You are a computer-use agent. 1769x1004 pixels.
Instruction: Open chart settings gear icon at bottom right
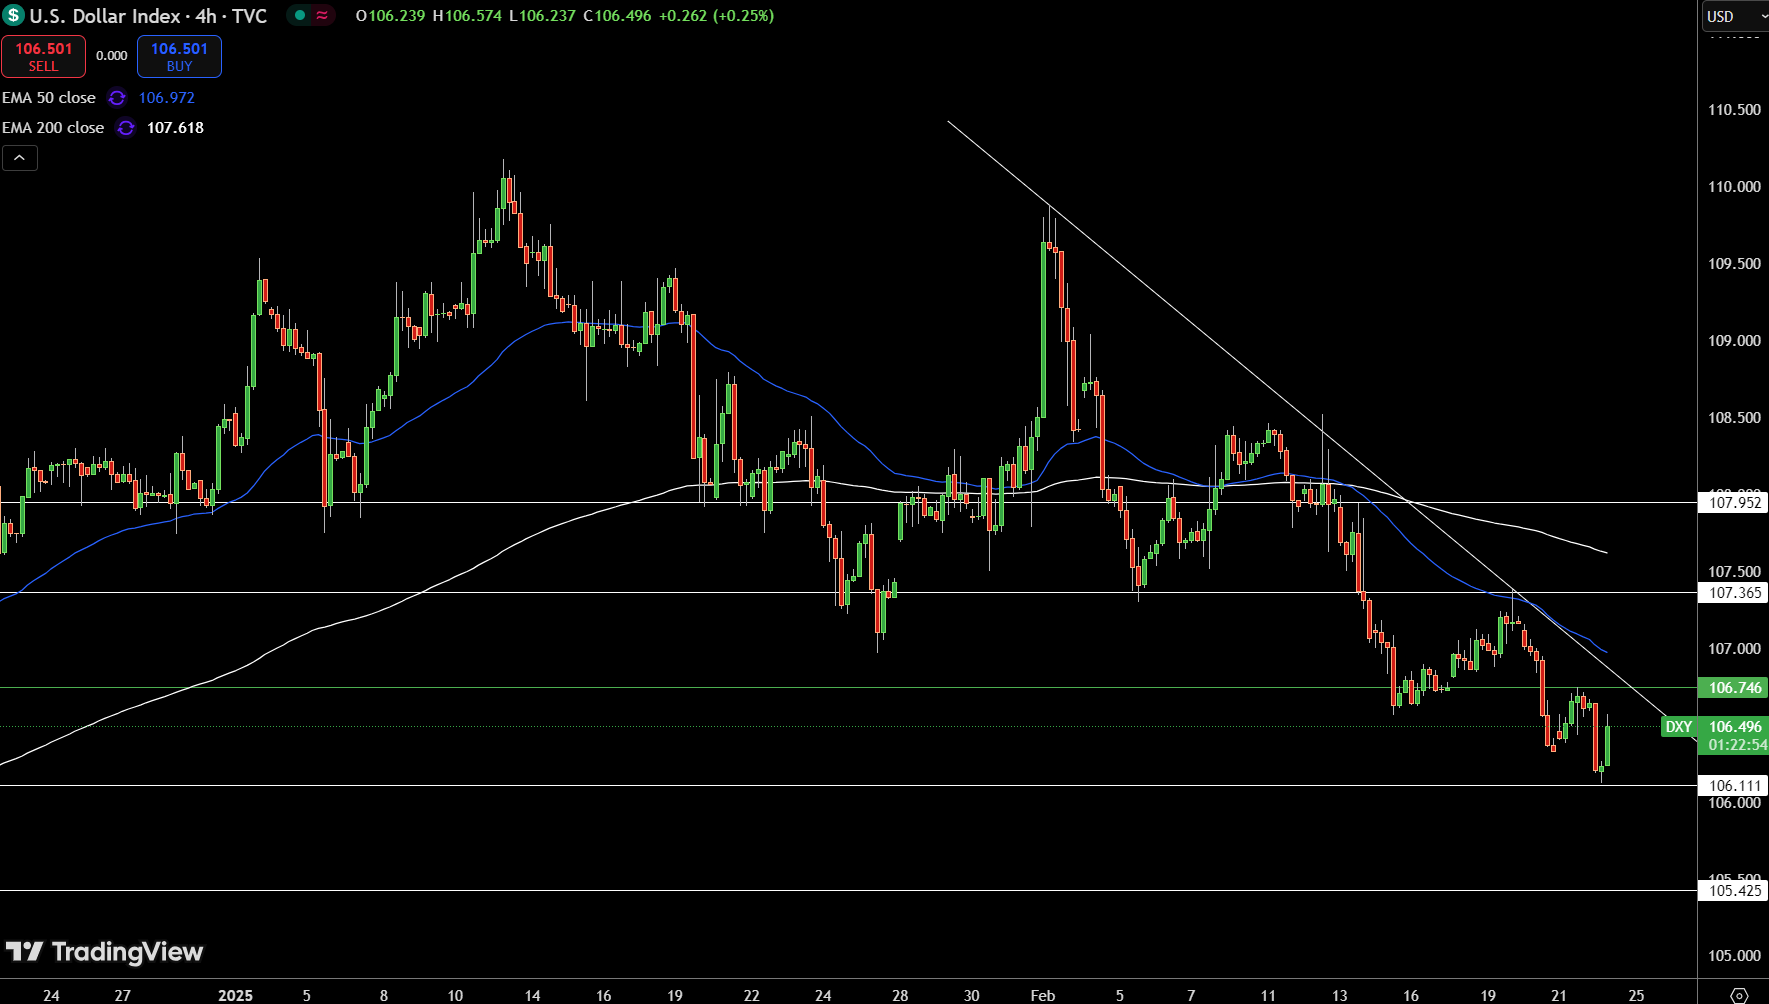tap(1739, 994)
